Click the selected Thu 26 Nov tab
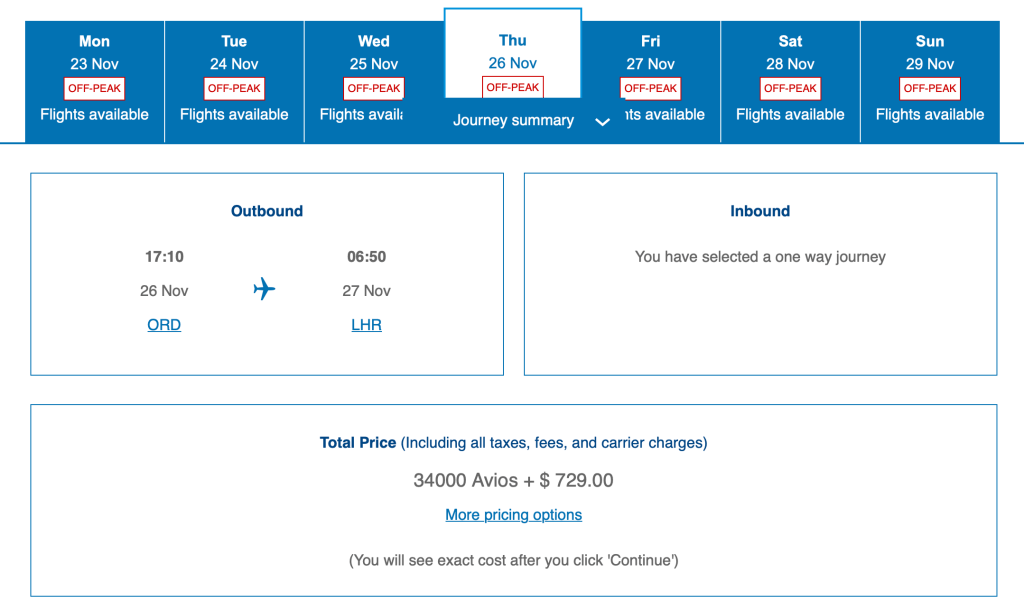Screen dimensions: 1024x610 [x=512, y=51]
